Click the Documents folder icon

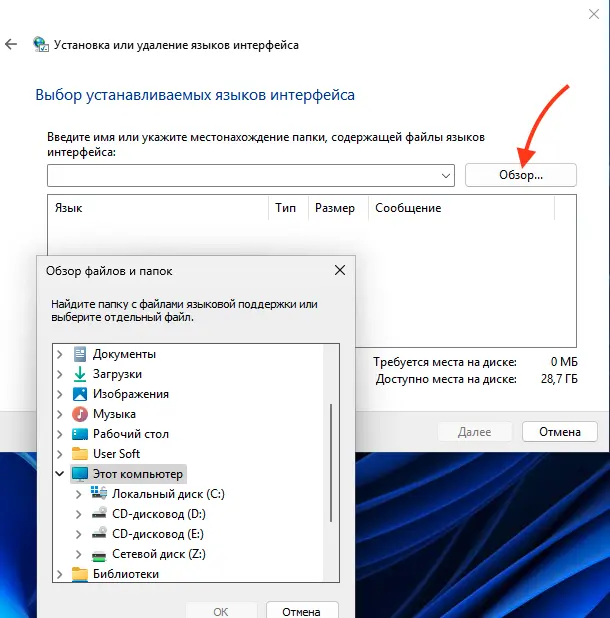point(80,354)
